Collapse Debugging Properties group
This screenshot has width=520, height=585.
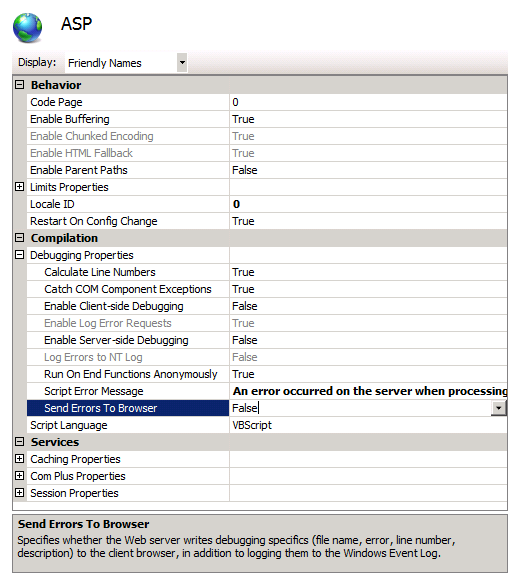point(19,255)
